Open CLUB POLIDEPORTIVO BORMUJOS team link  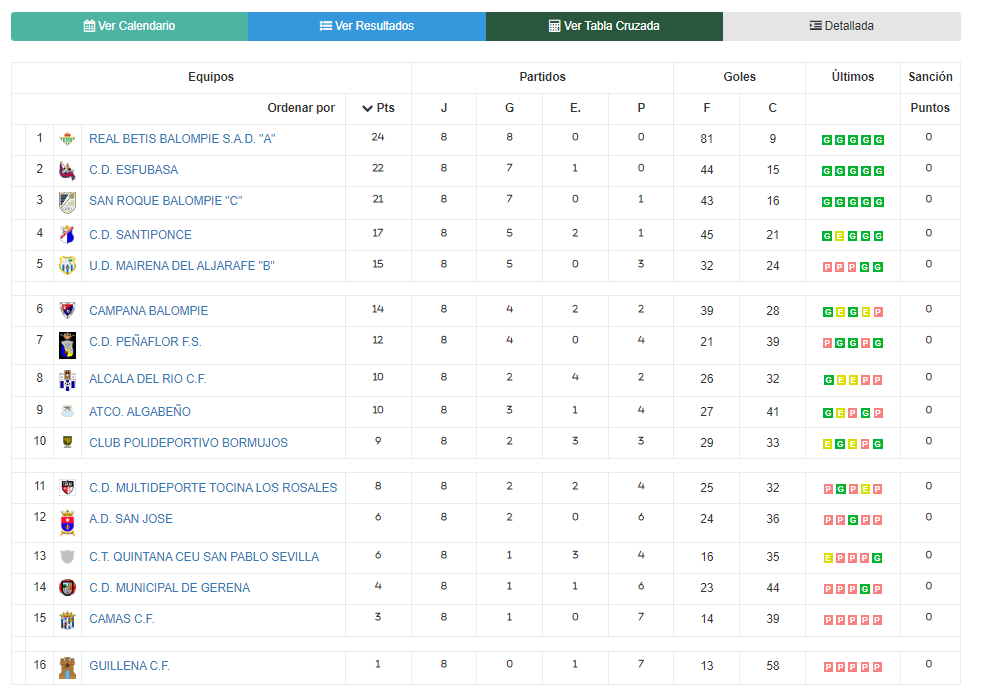coord(189,443)
